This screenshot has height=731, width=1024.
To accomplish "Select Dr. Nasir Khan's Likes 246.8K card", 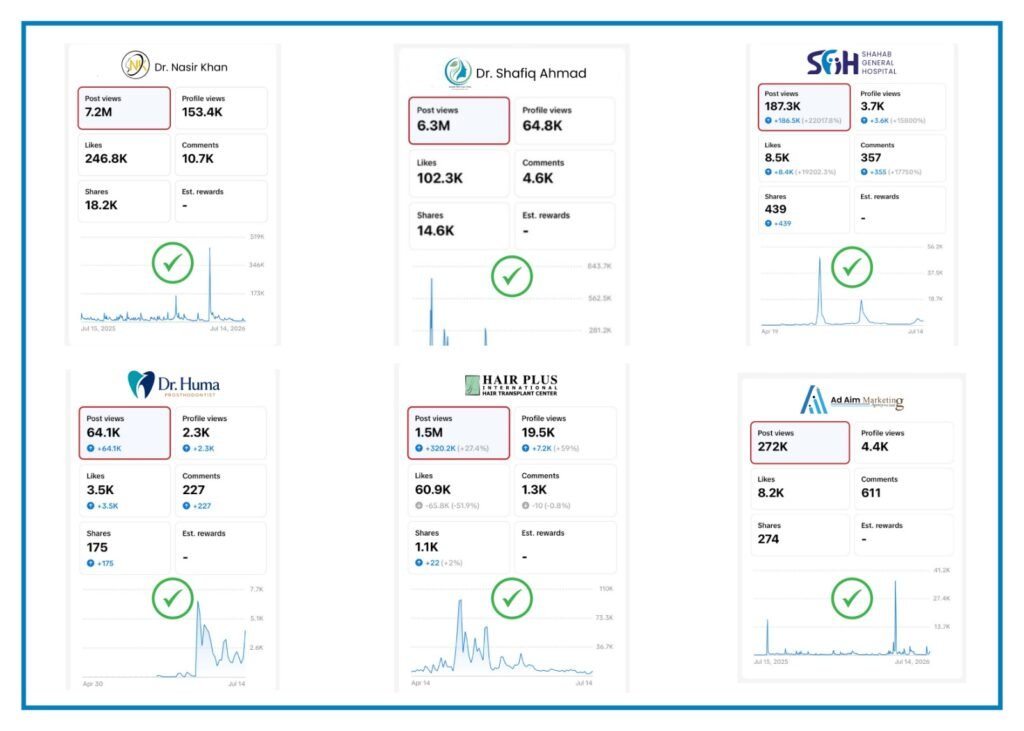I will [124, 155].
